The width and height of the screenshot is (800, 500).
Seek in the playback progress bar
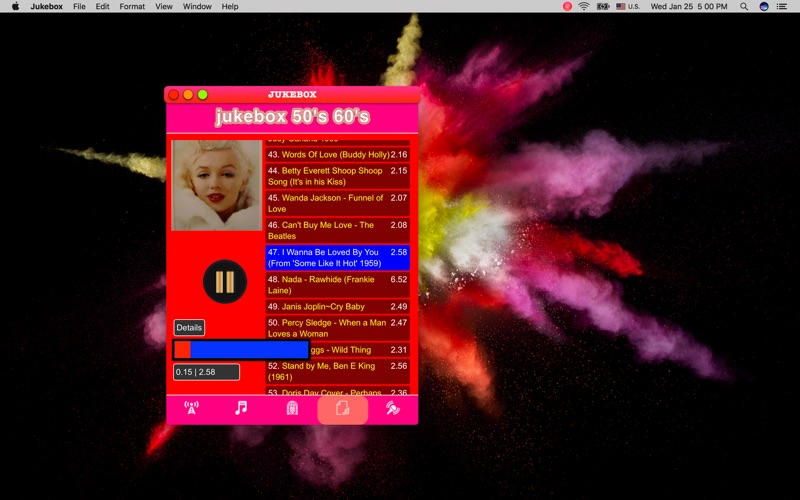click(x=241, y=349)
